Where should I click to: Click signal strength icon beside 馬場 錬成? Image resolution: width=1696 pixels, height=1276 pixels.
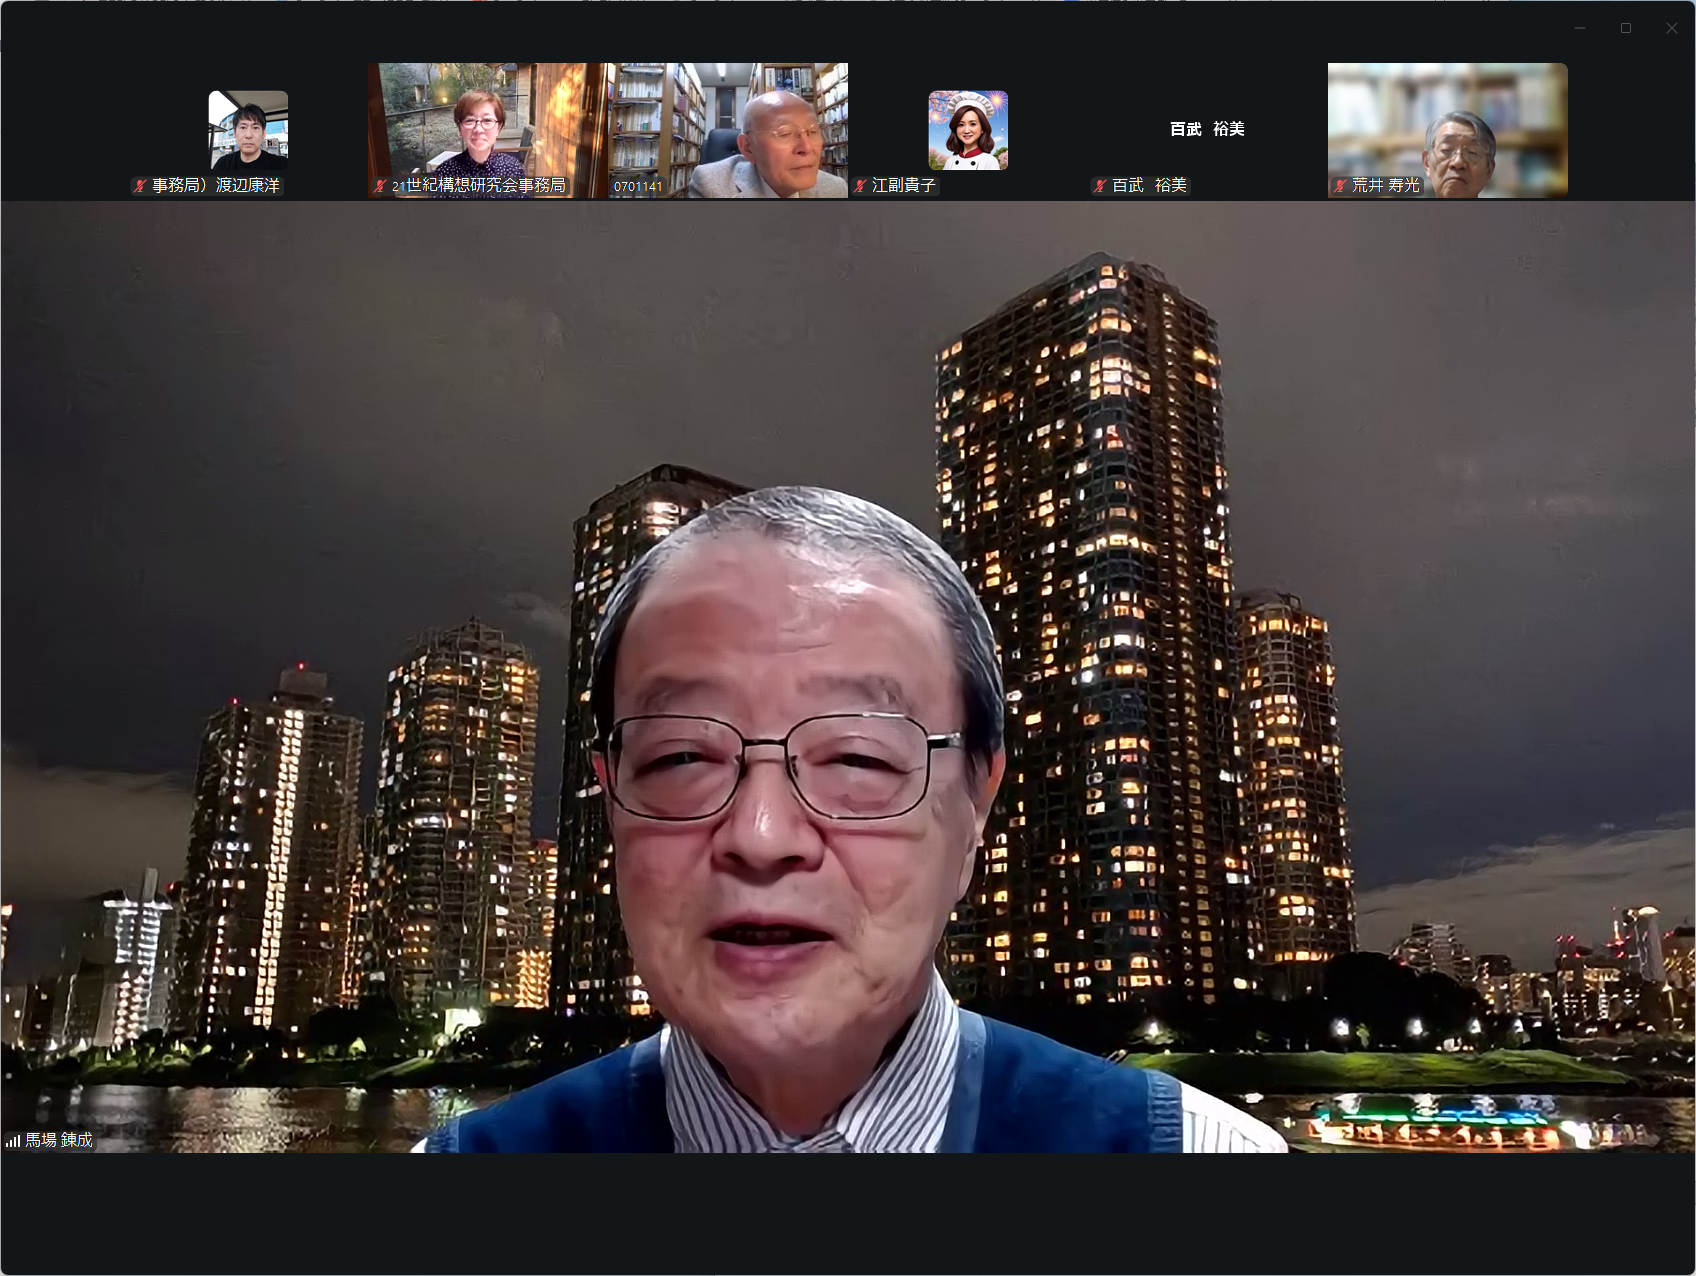point(13,1140)
